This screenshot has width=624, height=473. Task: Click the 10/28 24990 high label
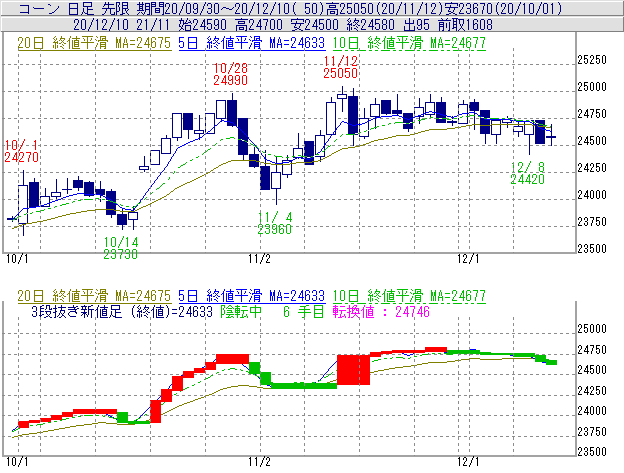point(230,74)
